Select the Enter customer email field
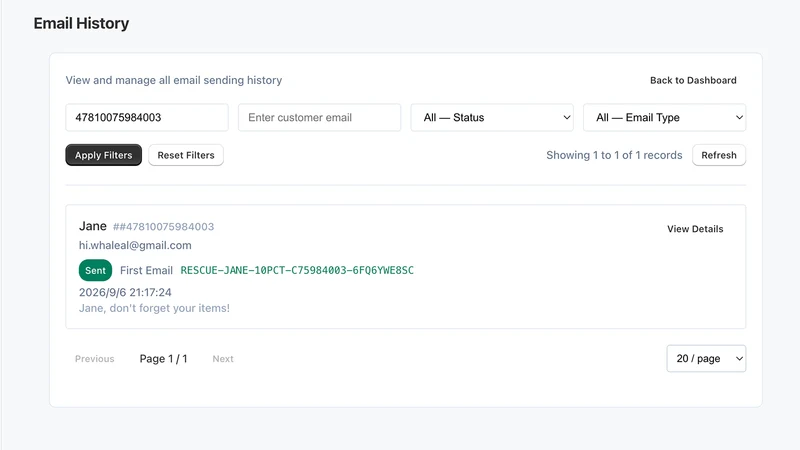Image resolution: width=800 pixels, height=450 pixels. pos(319,117)
